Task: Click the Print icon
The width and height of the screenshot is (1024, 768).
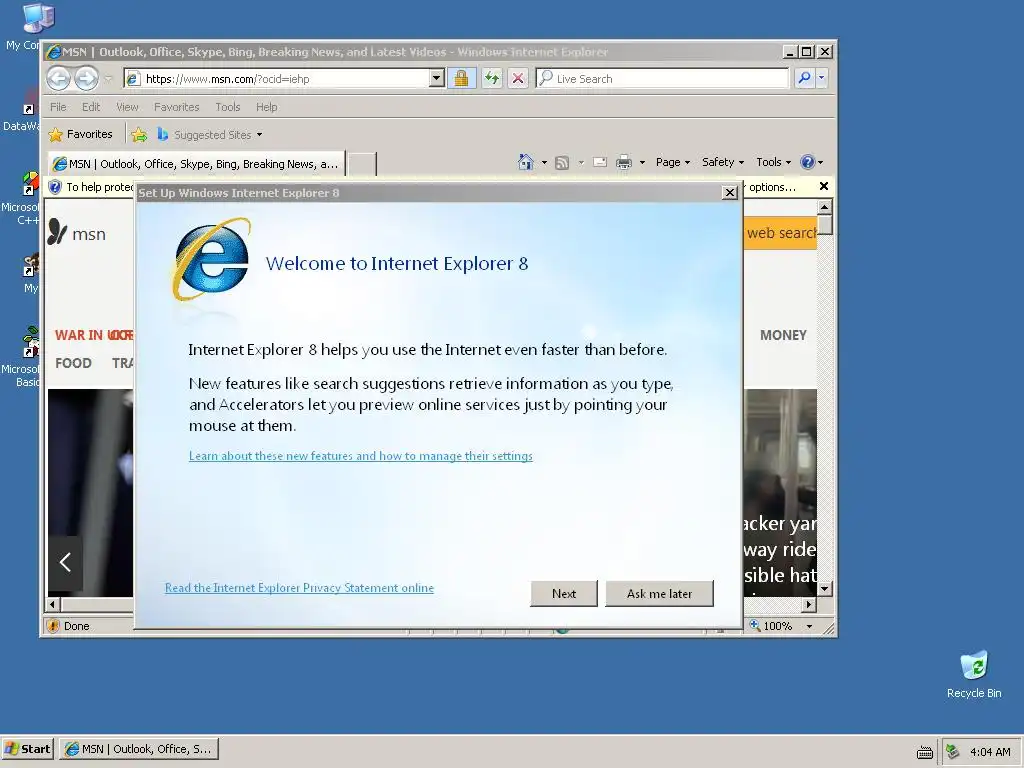Action: tap(624, 162)
